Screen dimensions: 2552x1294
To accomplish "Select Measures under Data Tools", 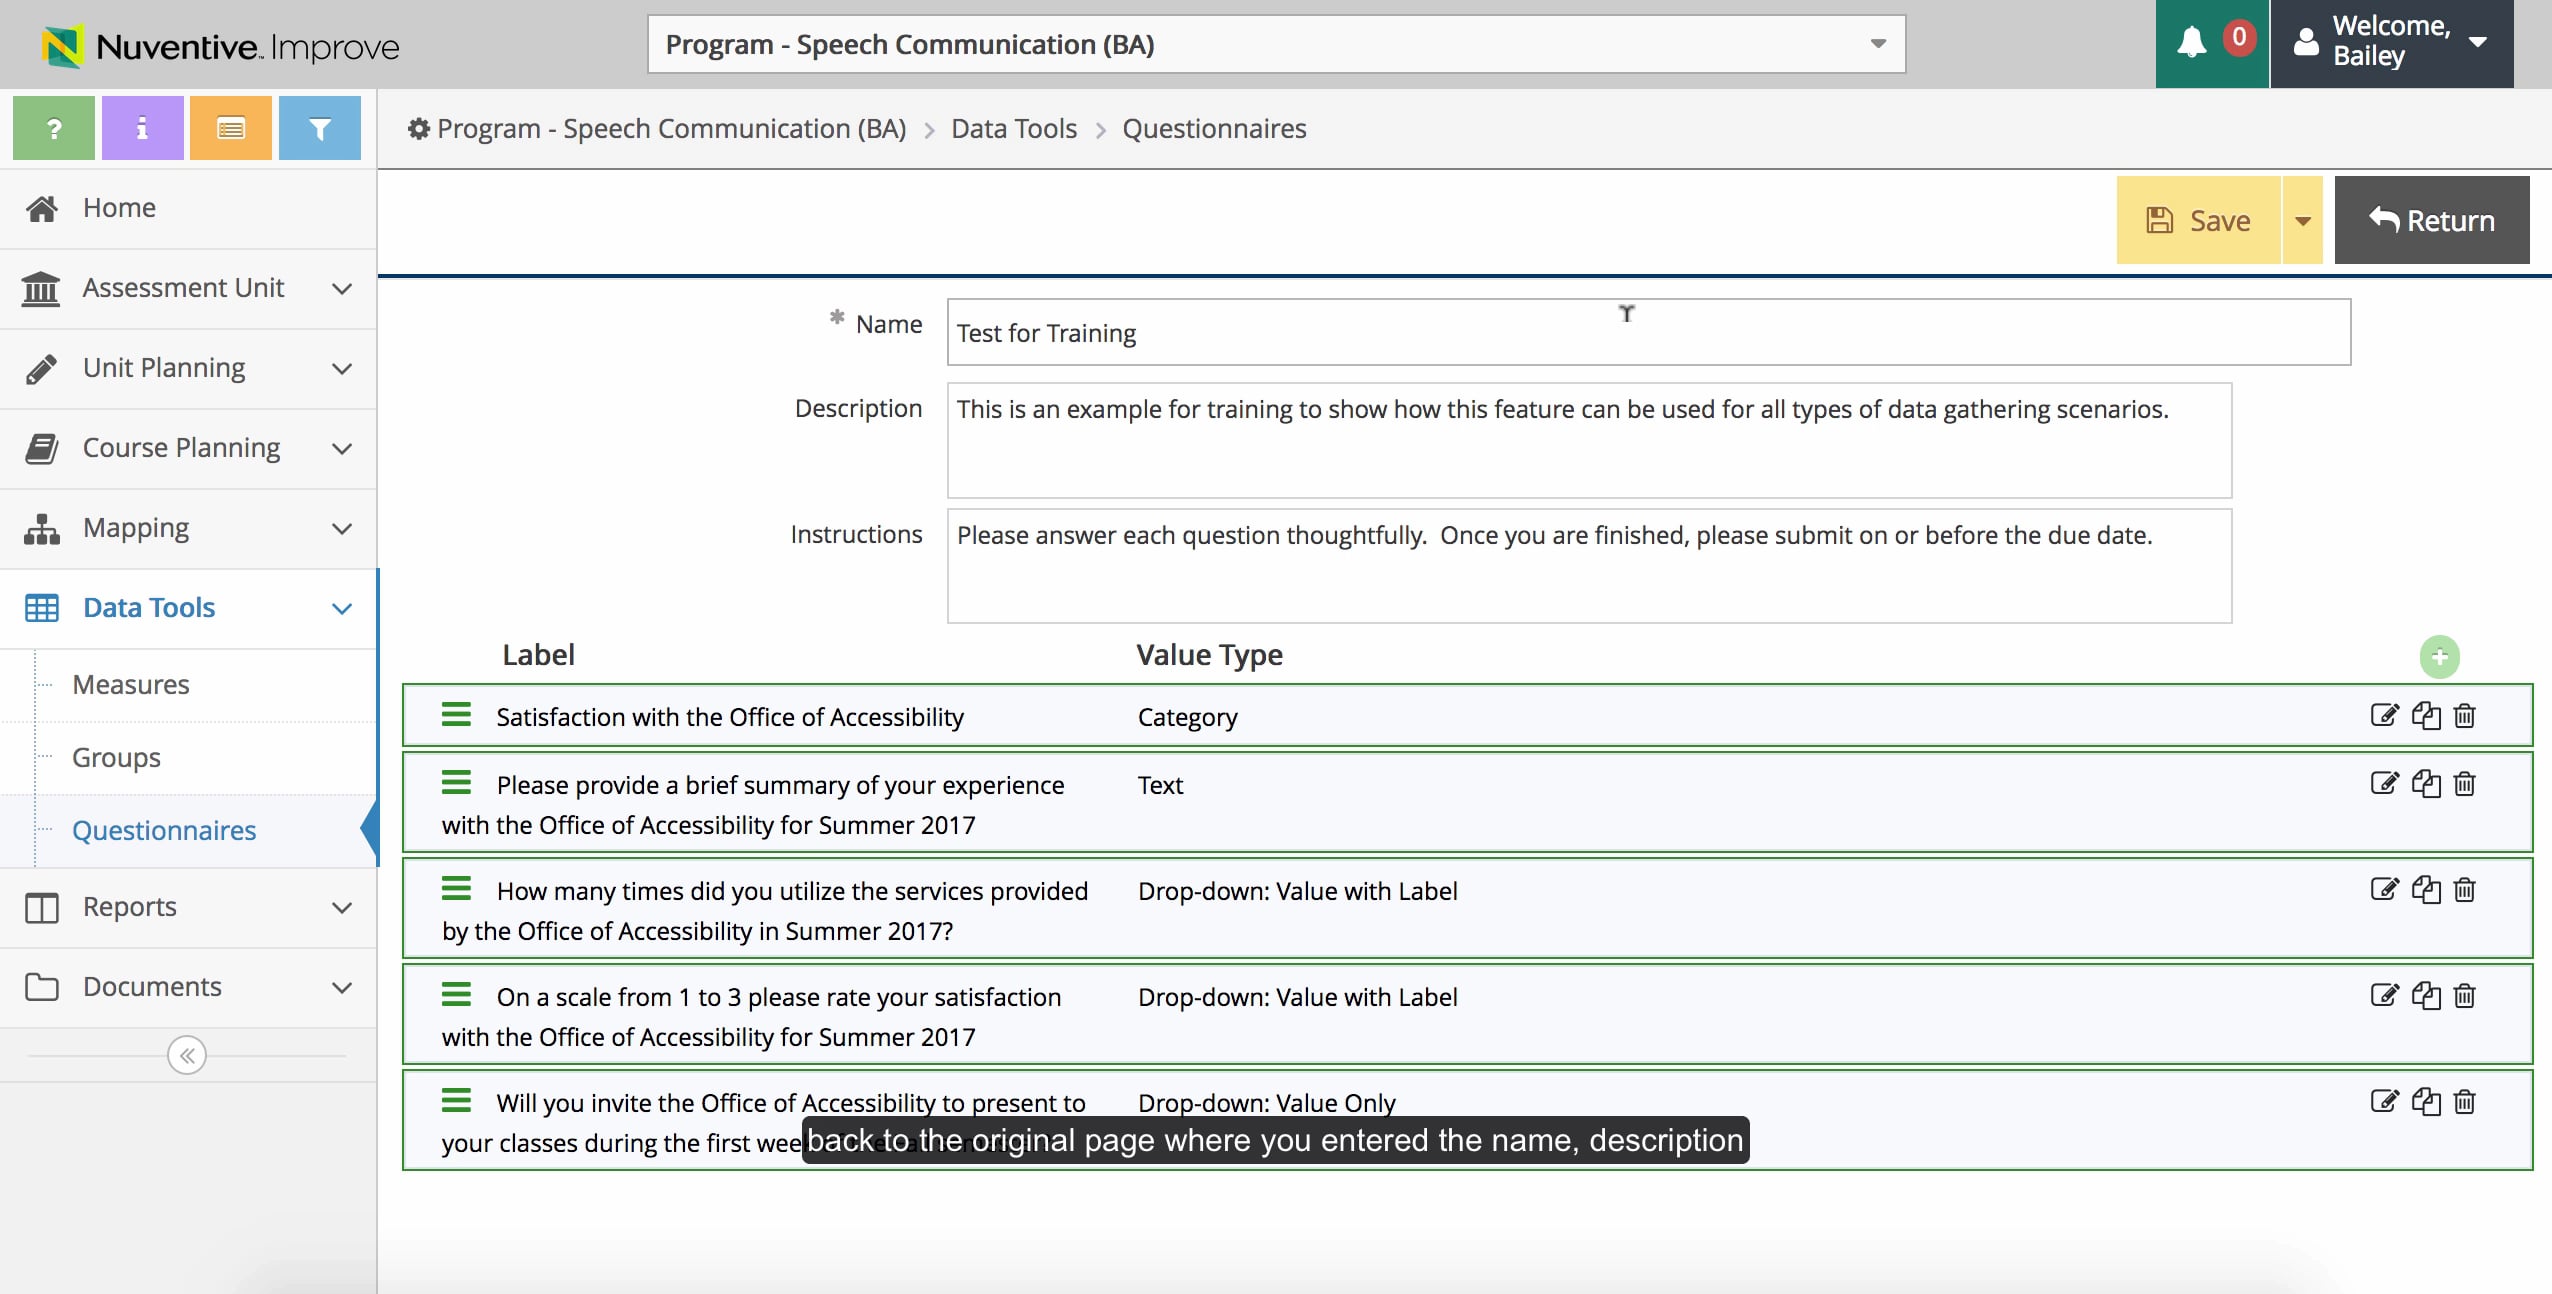I will pyautogui.click(x=131, y=684).
